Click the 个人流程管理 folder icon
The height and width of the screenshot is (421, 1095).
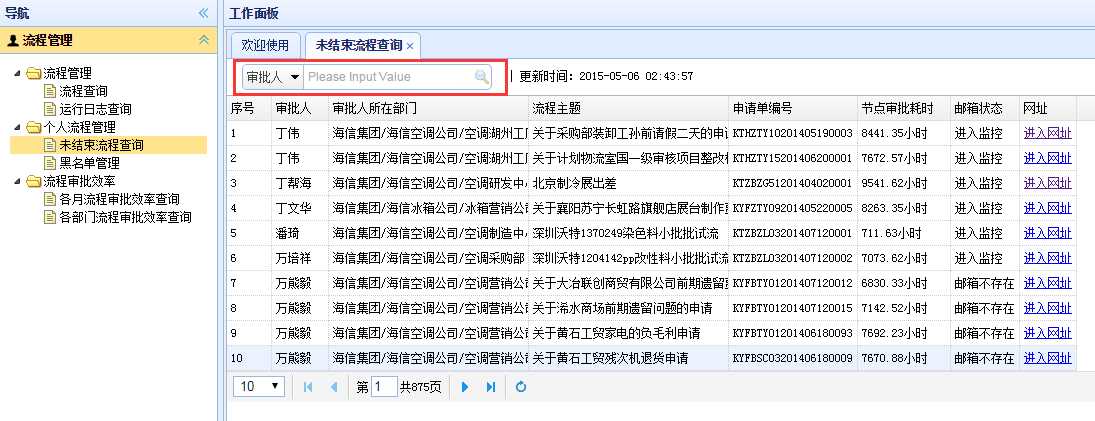coord(34,128)
